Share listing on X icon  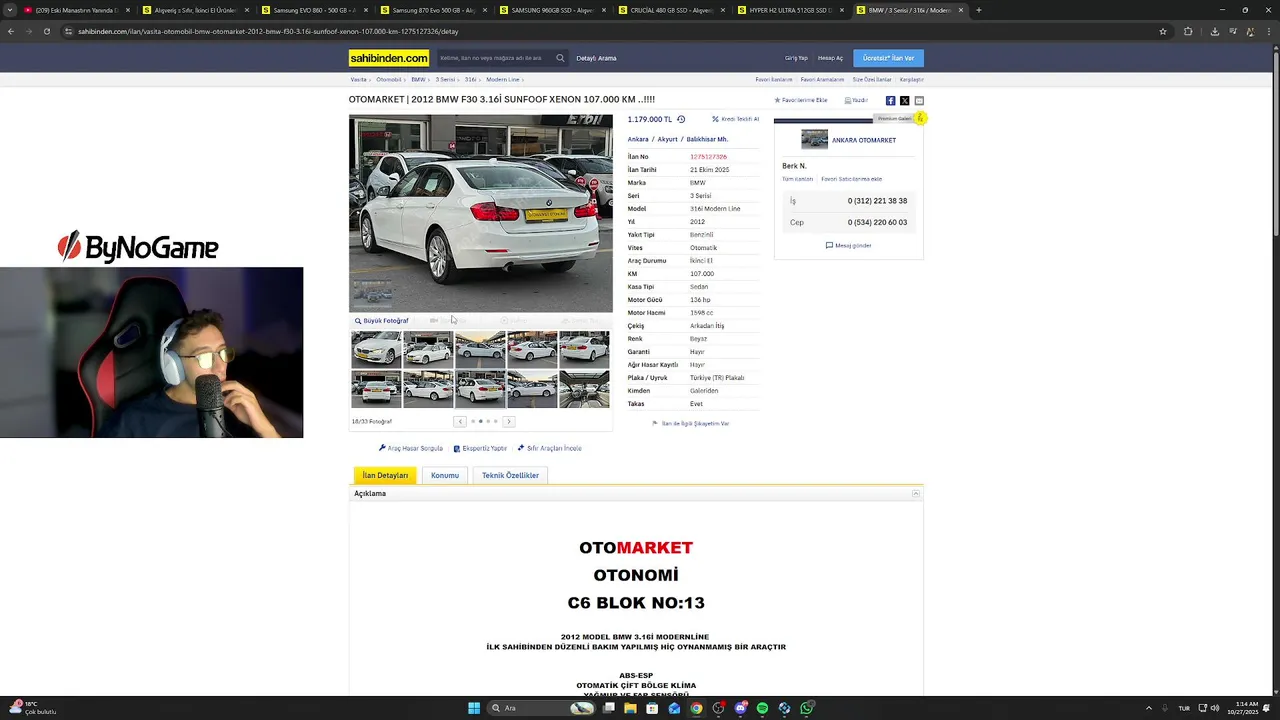pyautogui.click(x=904, y=101)
